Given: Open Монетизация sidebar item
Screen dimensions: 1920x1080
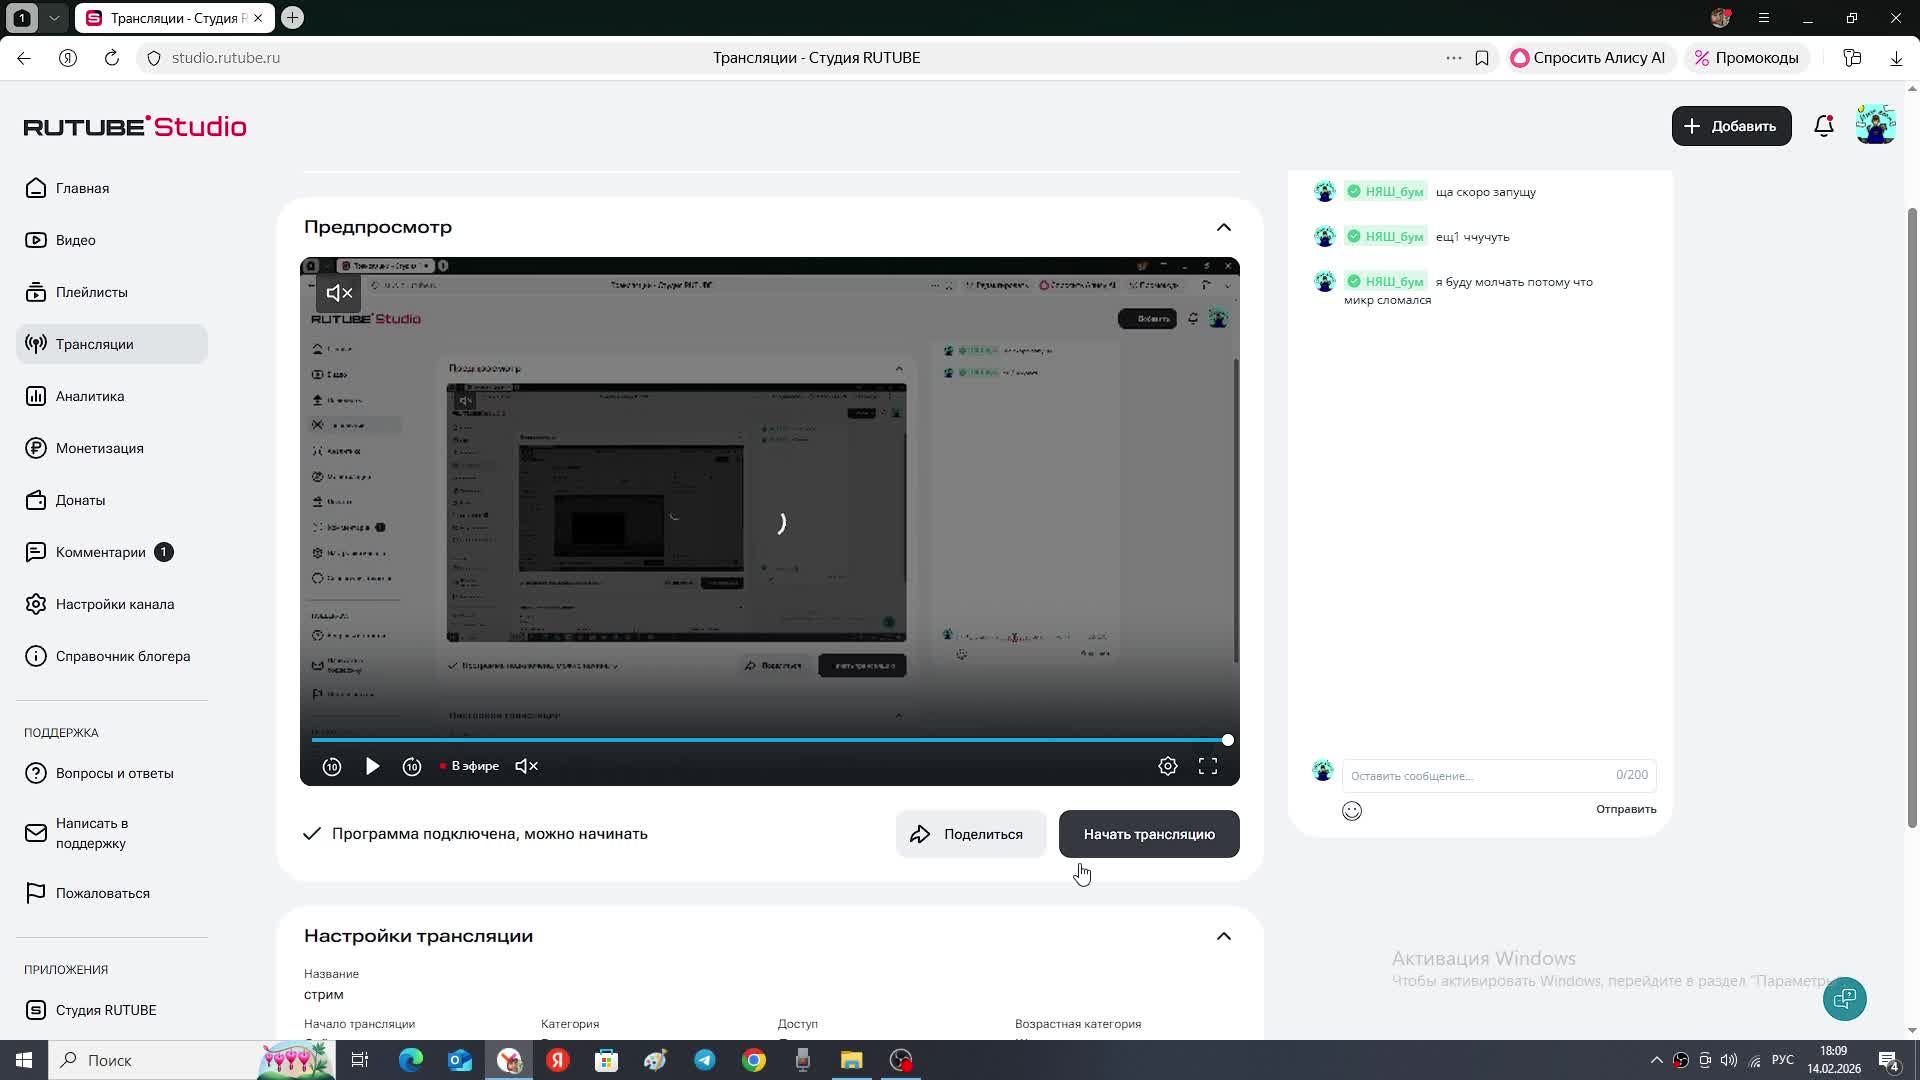Looking at the screenshot, I should pos(99,448).
